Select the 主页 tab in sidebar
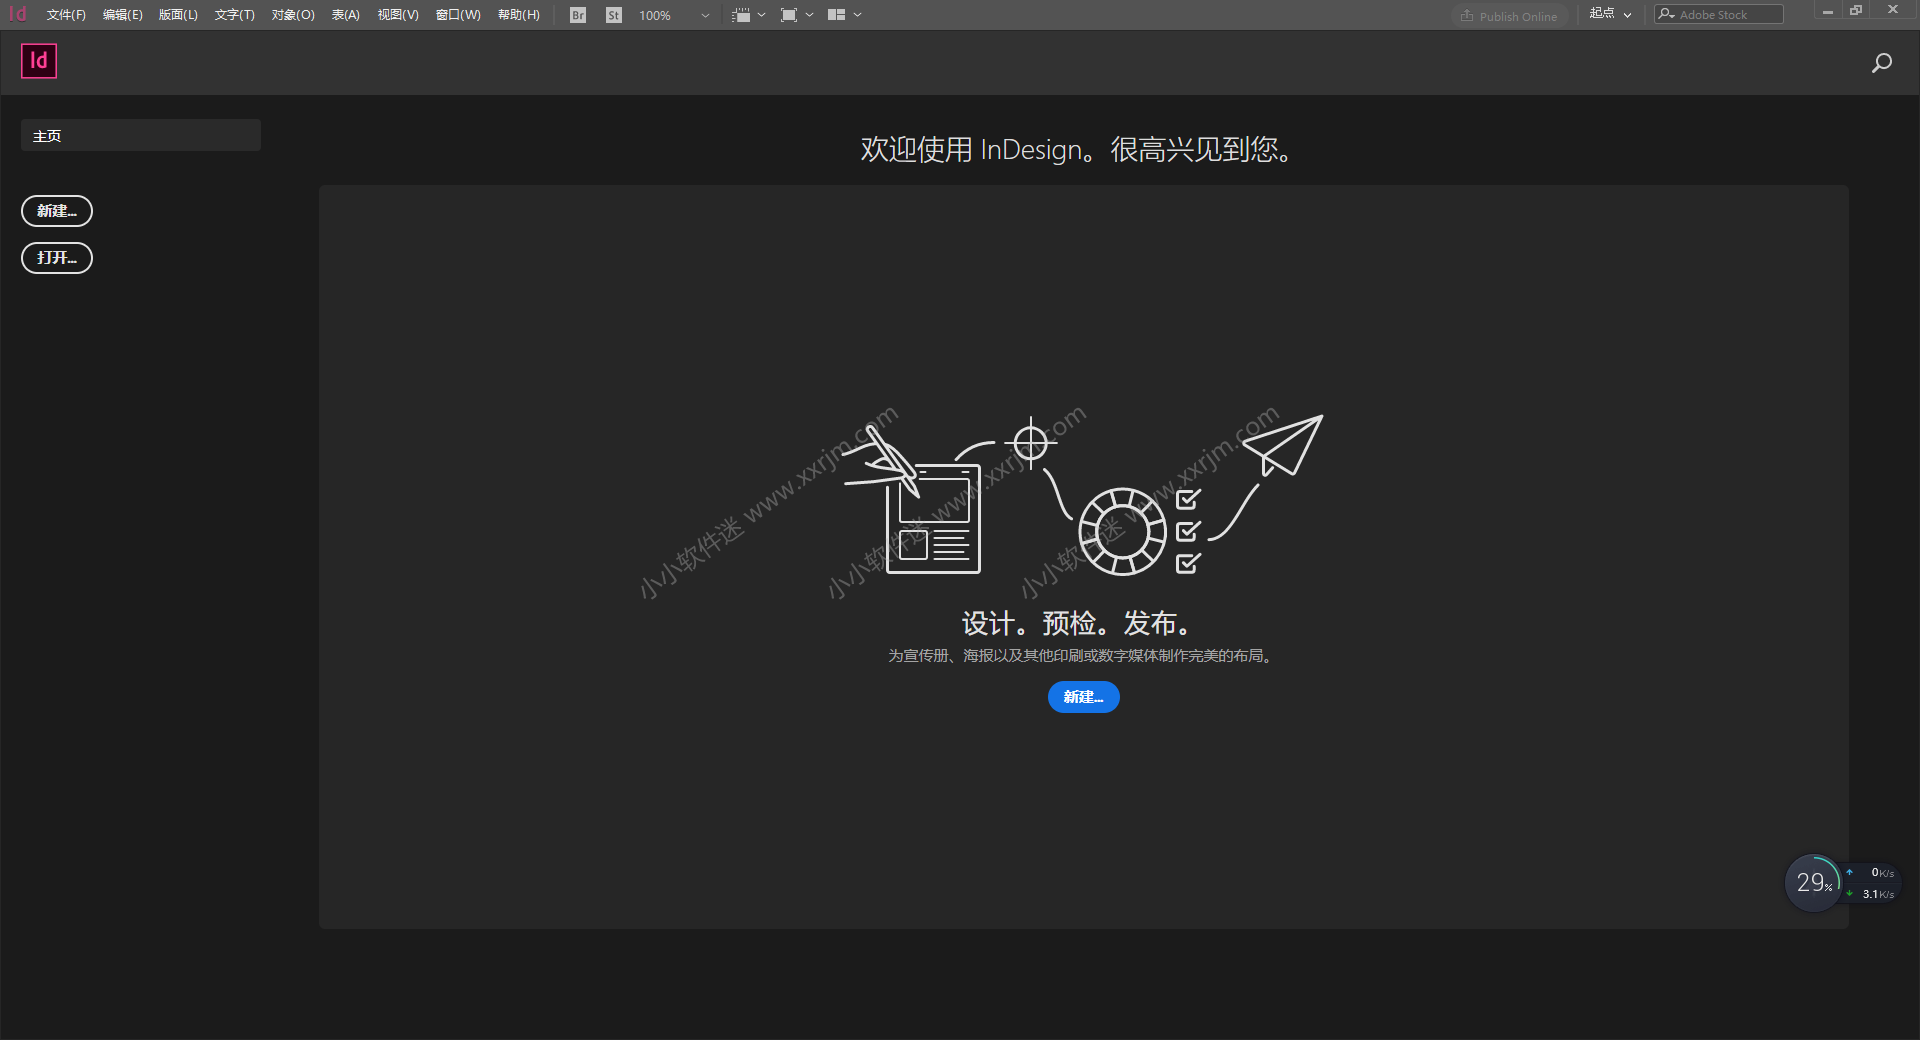 point(141,135)
